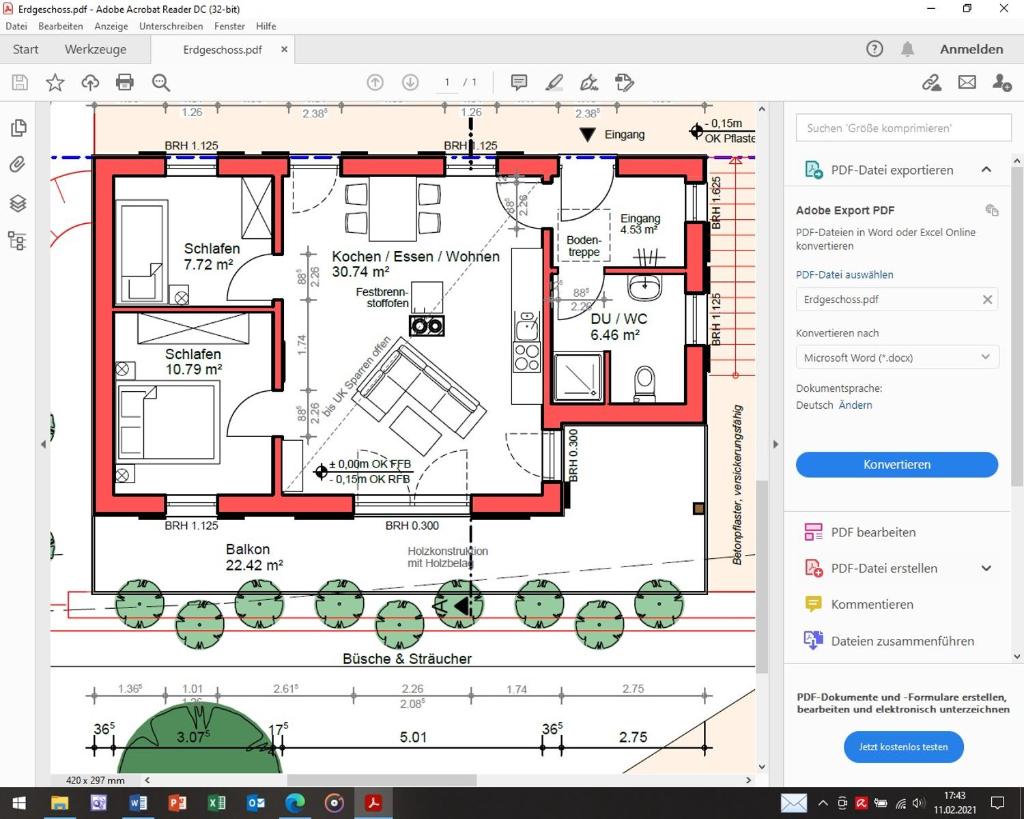The height and width of the screenshot is (819, 1024).
Task: Add a sticky note comment
Action: [x=519, y=82]
